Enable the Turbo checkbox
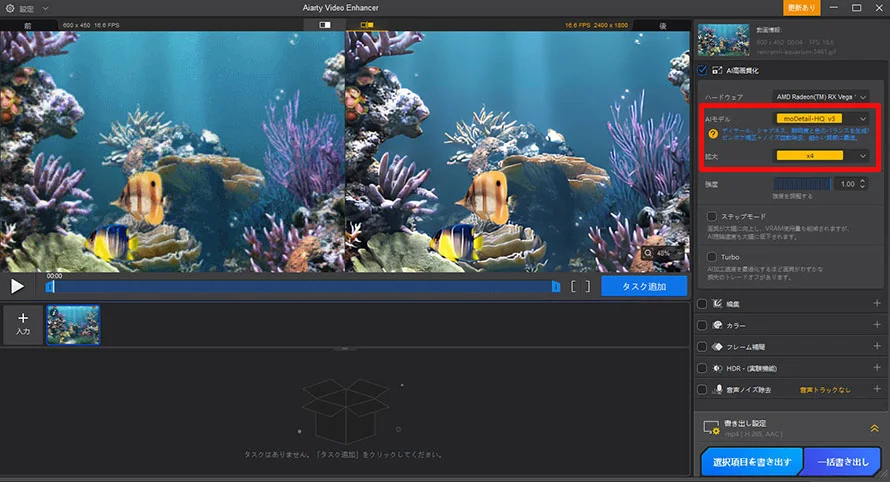The image size is (890, 482). click(x=711, y=257)
